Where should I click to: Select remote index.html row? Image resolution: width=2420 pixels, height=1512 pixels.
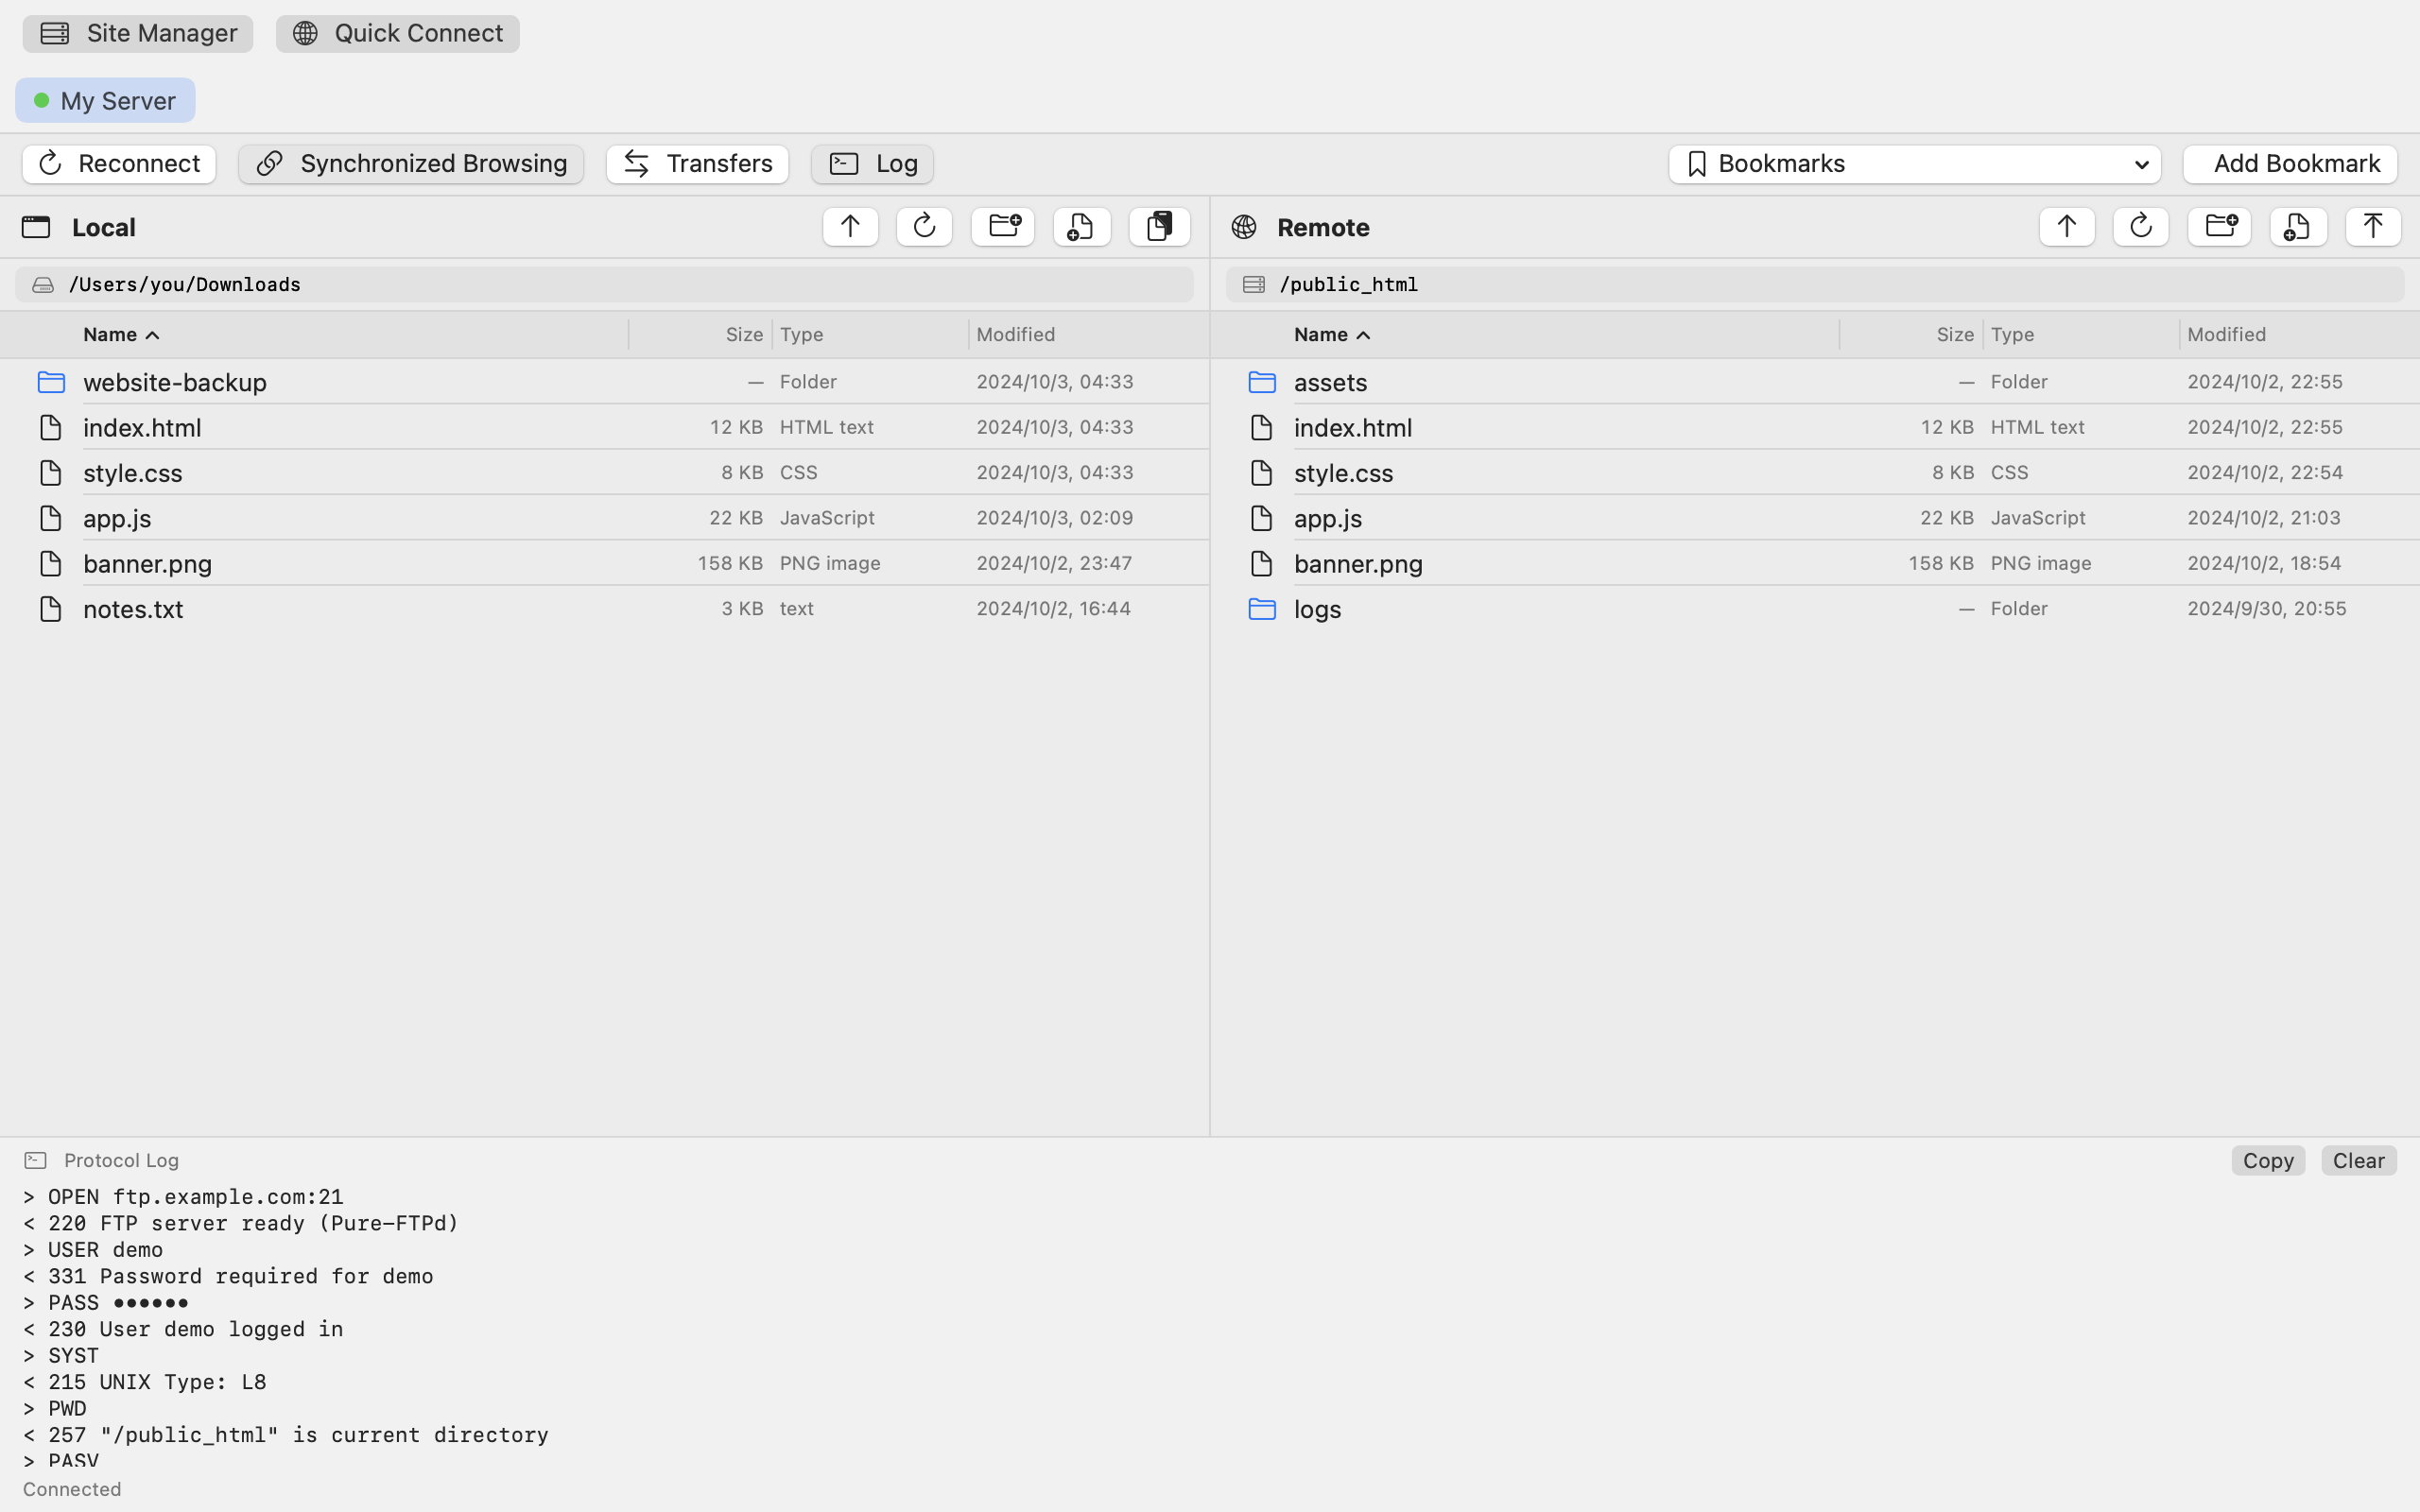[x=1815, y=427]
